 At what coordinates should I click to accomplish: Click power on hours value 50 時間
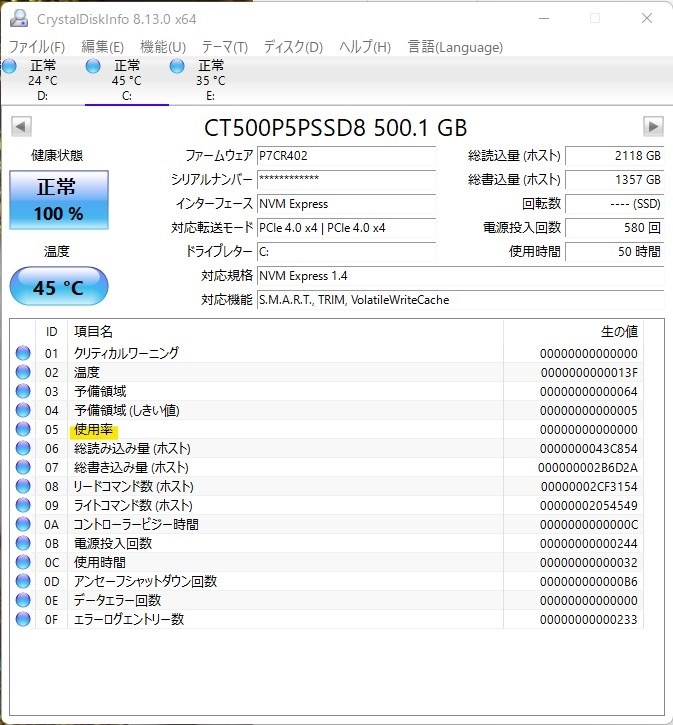[614, 252]
